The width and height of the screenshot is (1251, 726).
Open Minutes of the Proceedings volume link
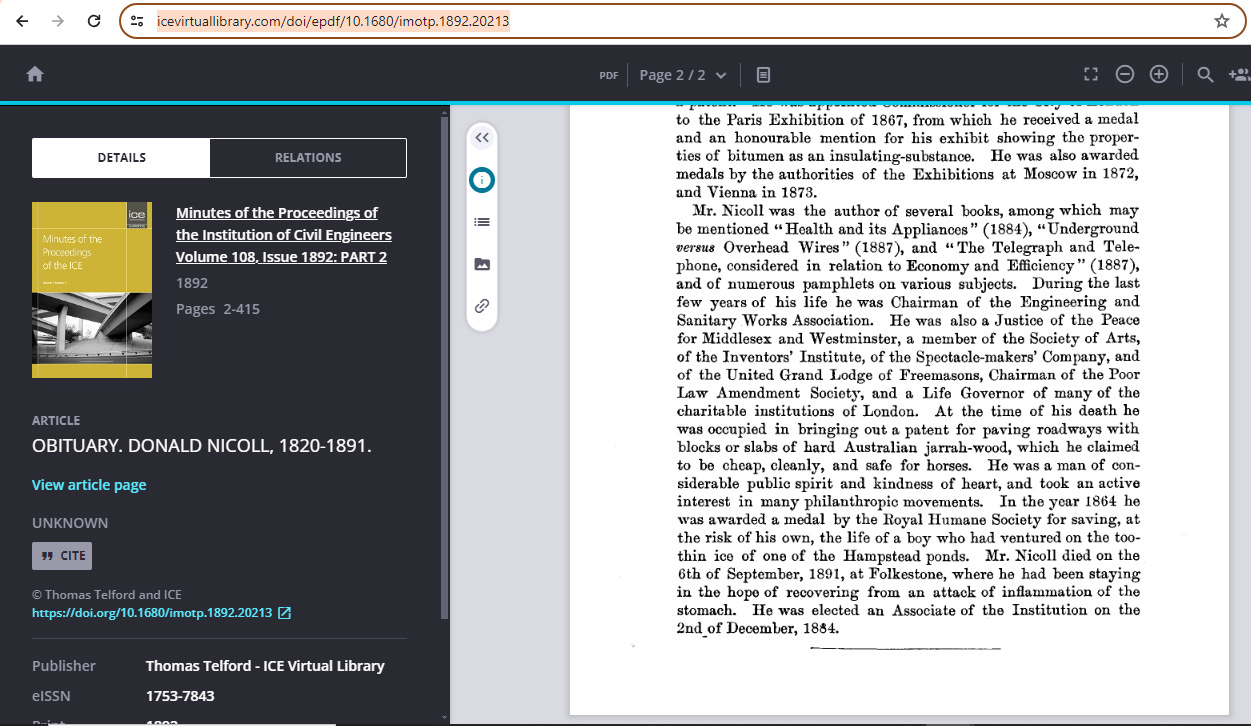[x=284, y=235]
